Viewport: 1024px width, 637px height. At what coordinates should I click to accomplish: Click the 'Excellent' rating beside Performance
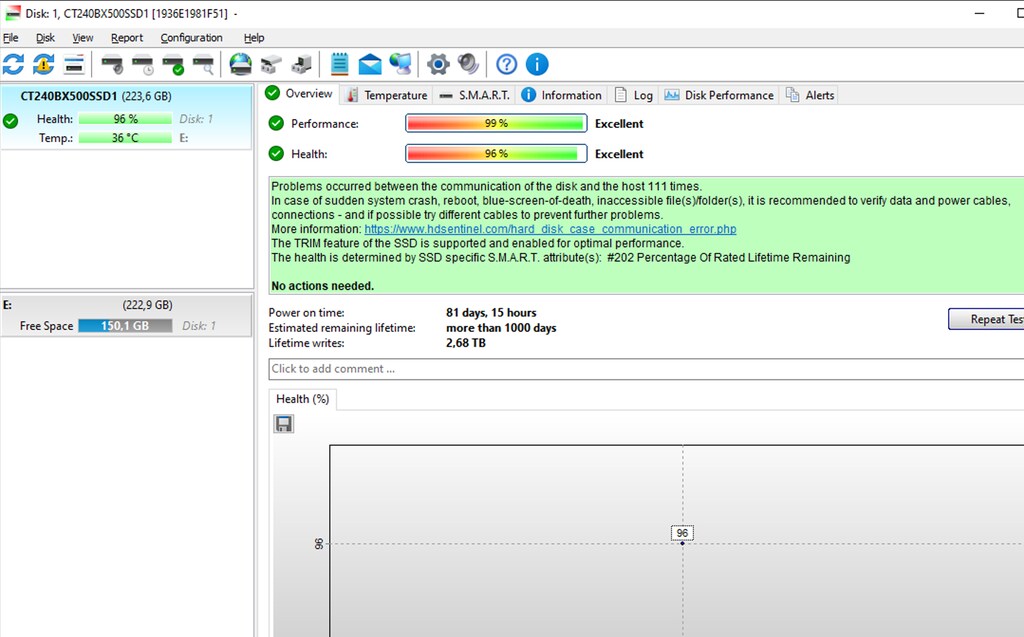[619, 123]
